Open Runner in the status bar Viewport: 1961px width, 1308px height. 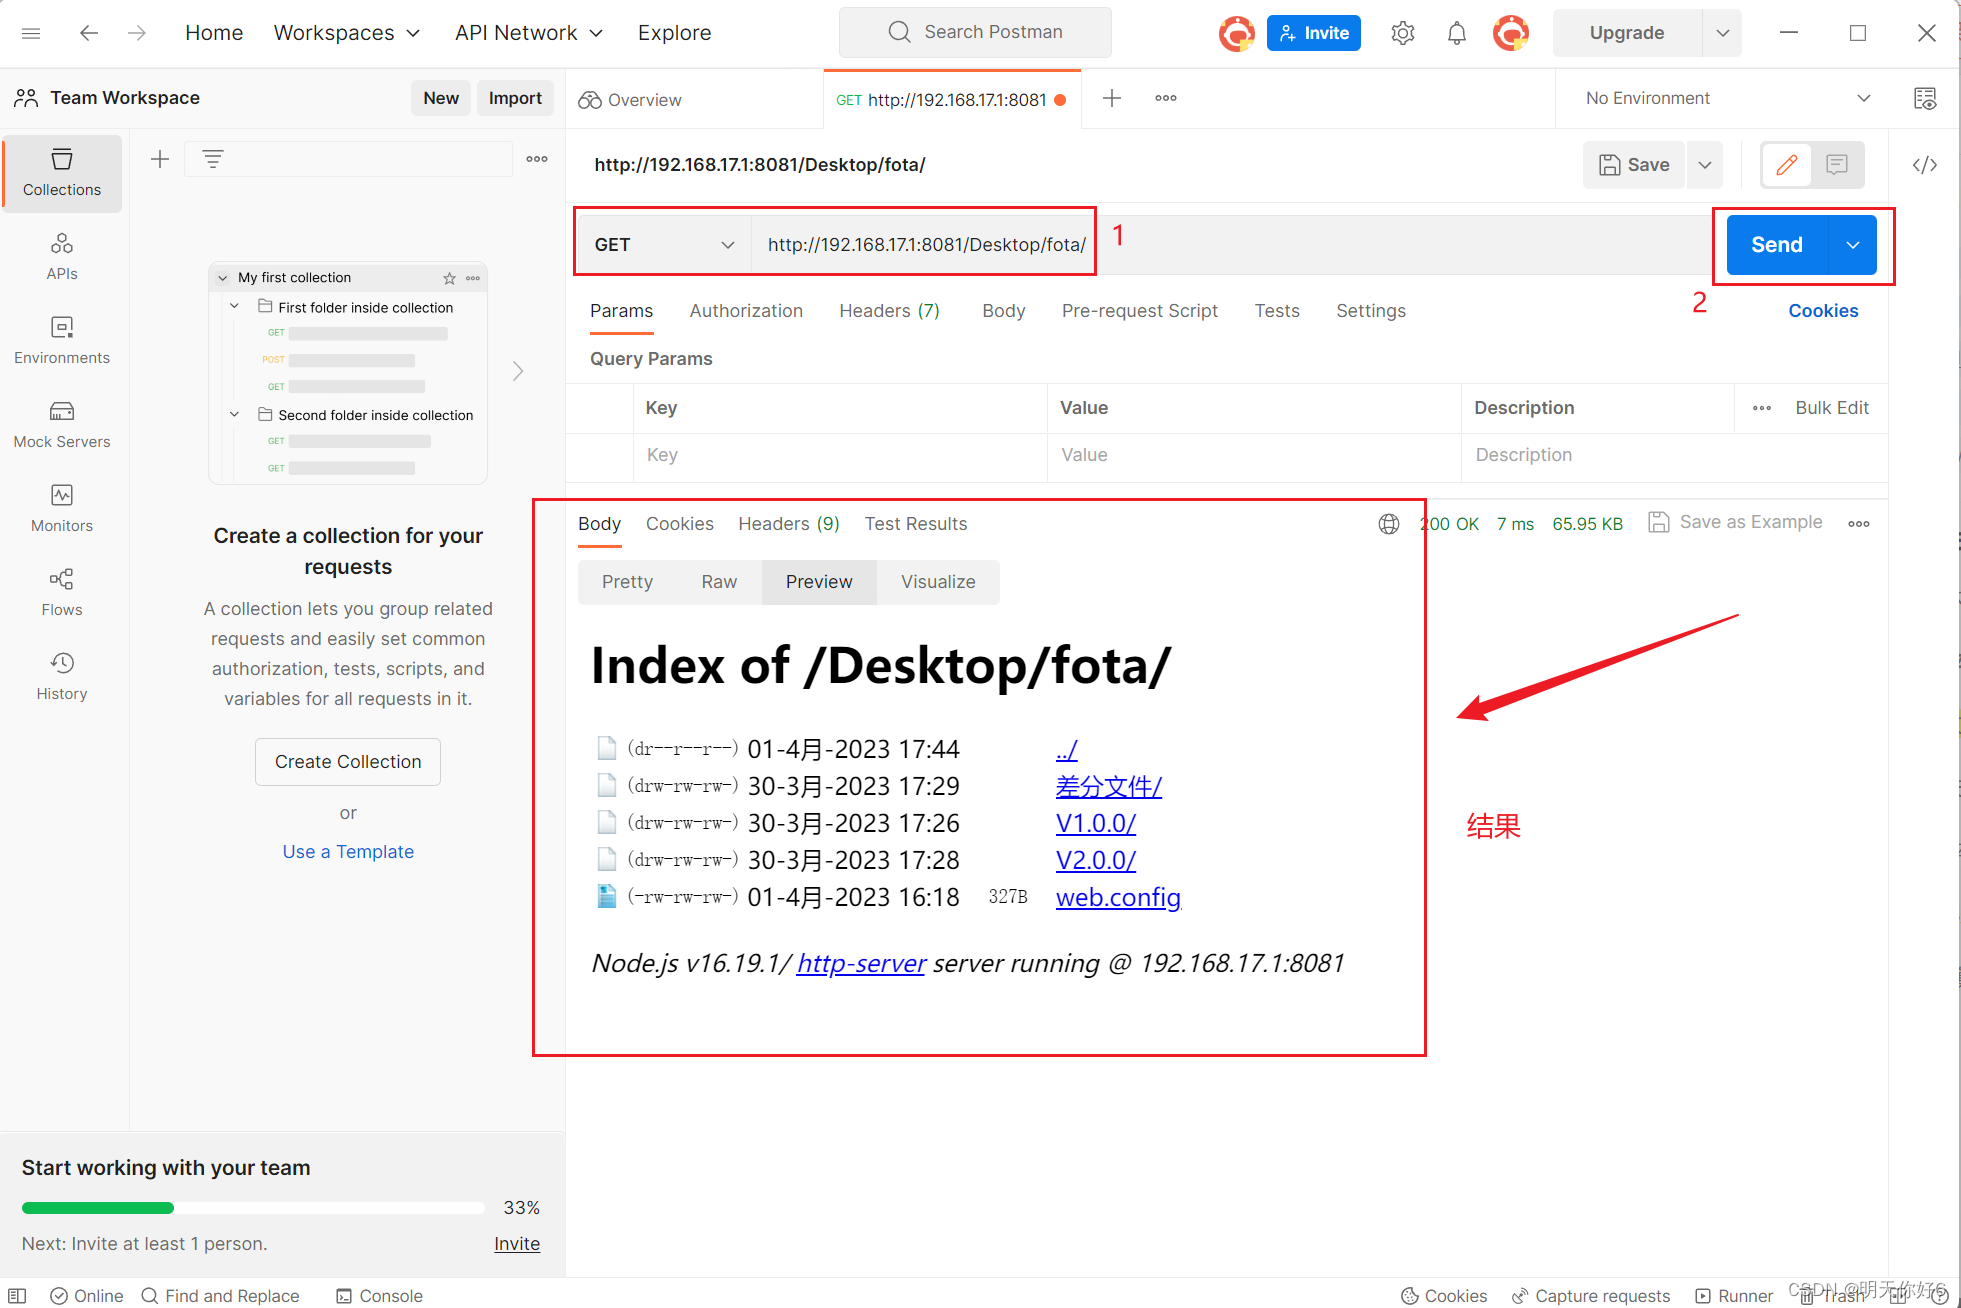pyautogui.click(x=1734, y=1296)
